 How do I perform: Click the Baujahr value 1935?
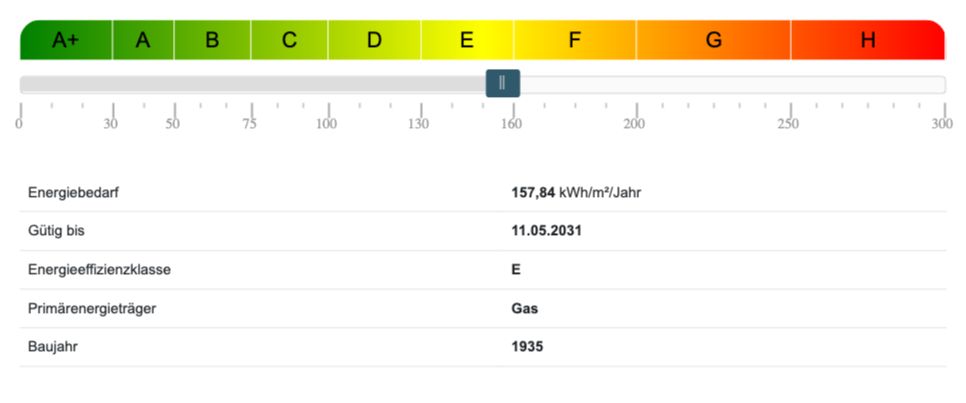point(527,347)
